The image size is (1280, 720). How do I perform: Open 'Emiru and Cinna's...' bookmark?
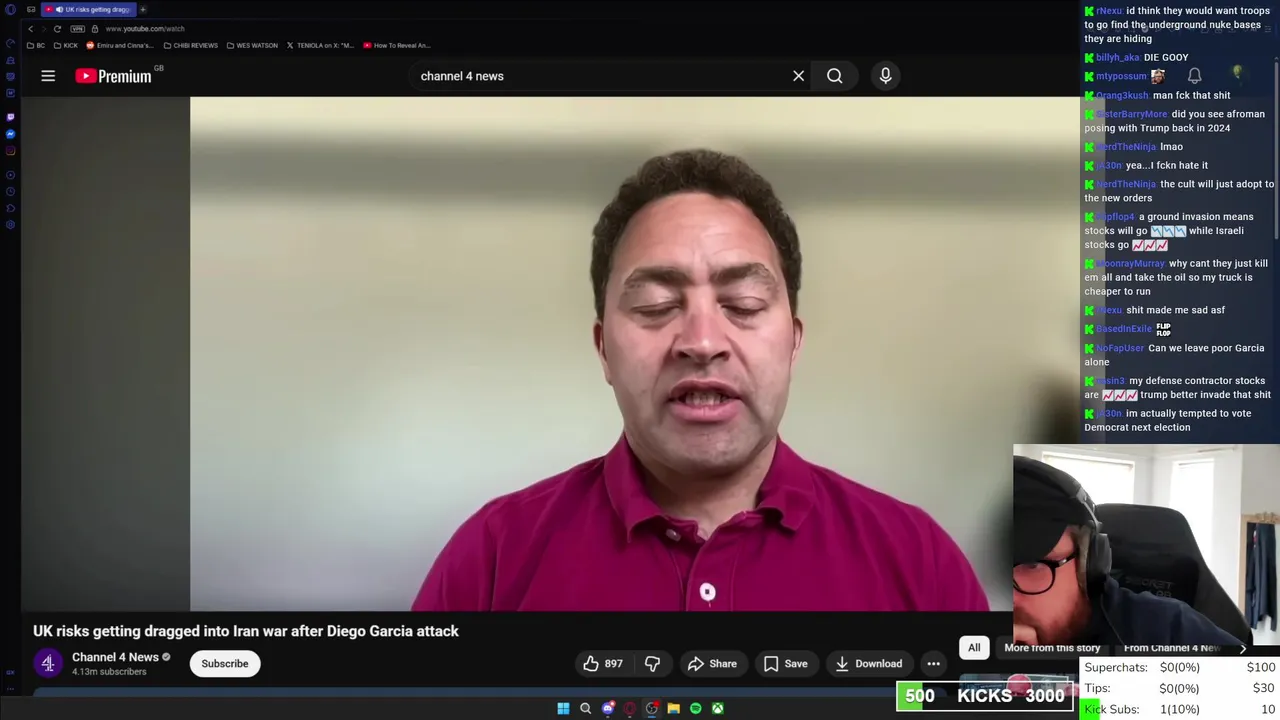click(x=120, y=45)
